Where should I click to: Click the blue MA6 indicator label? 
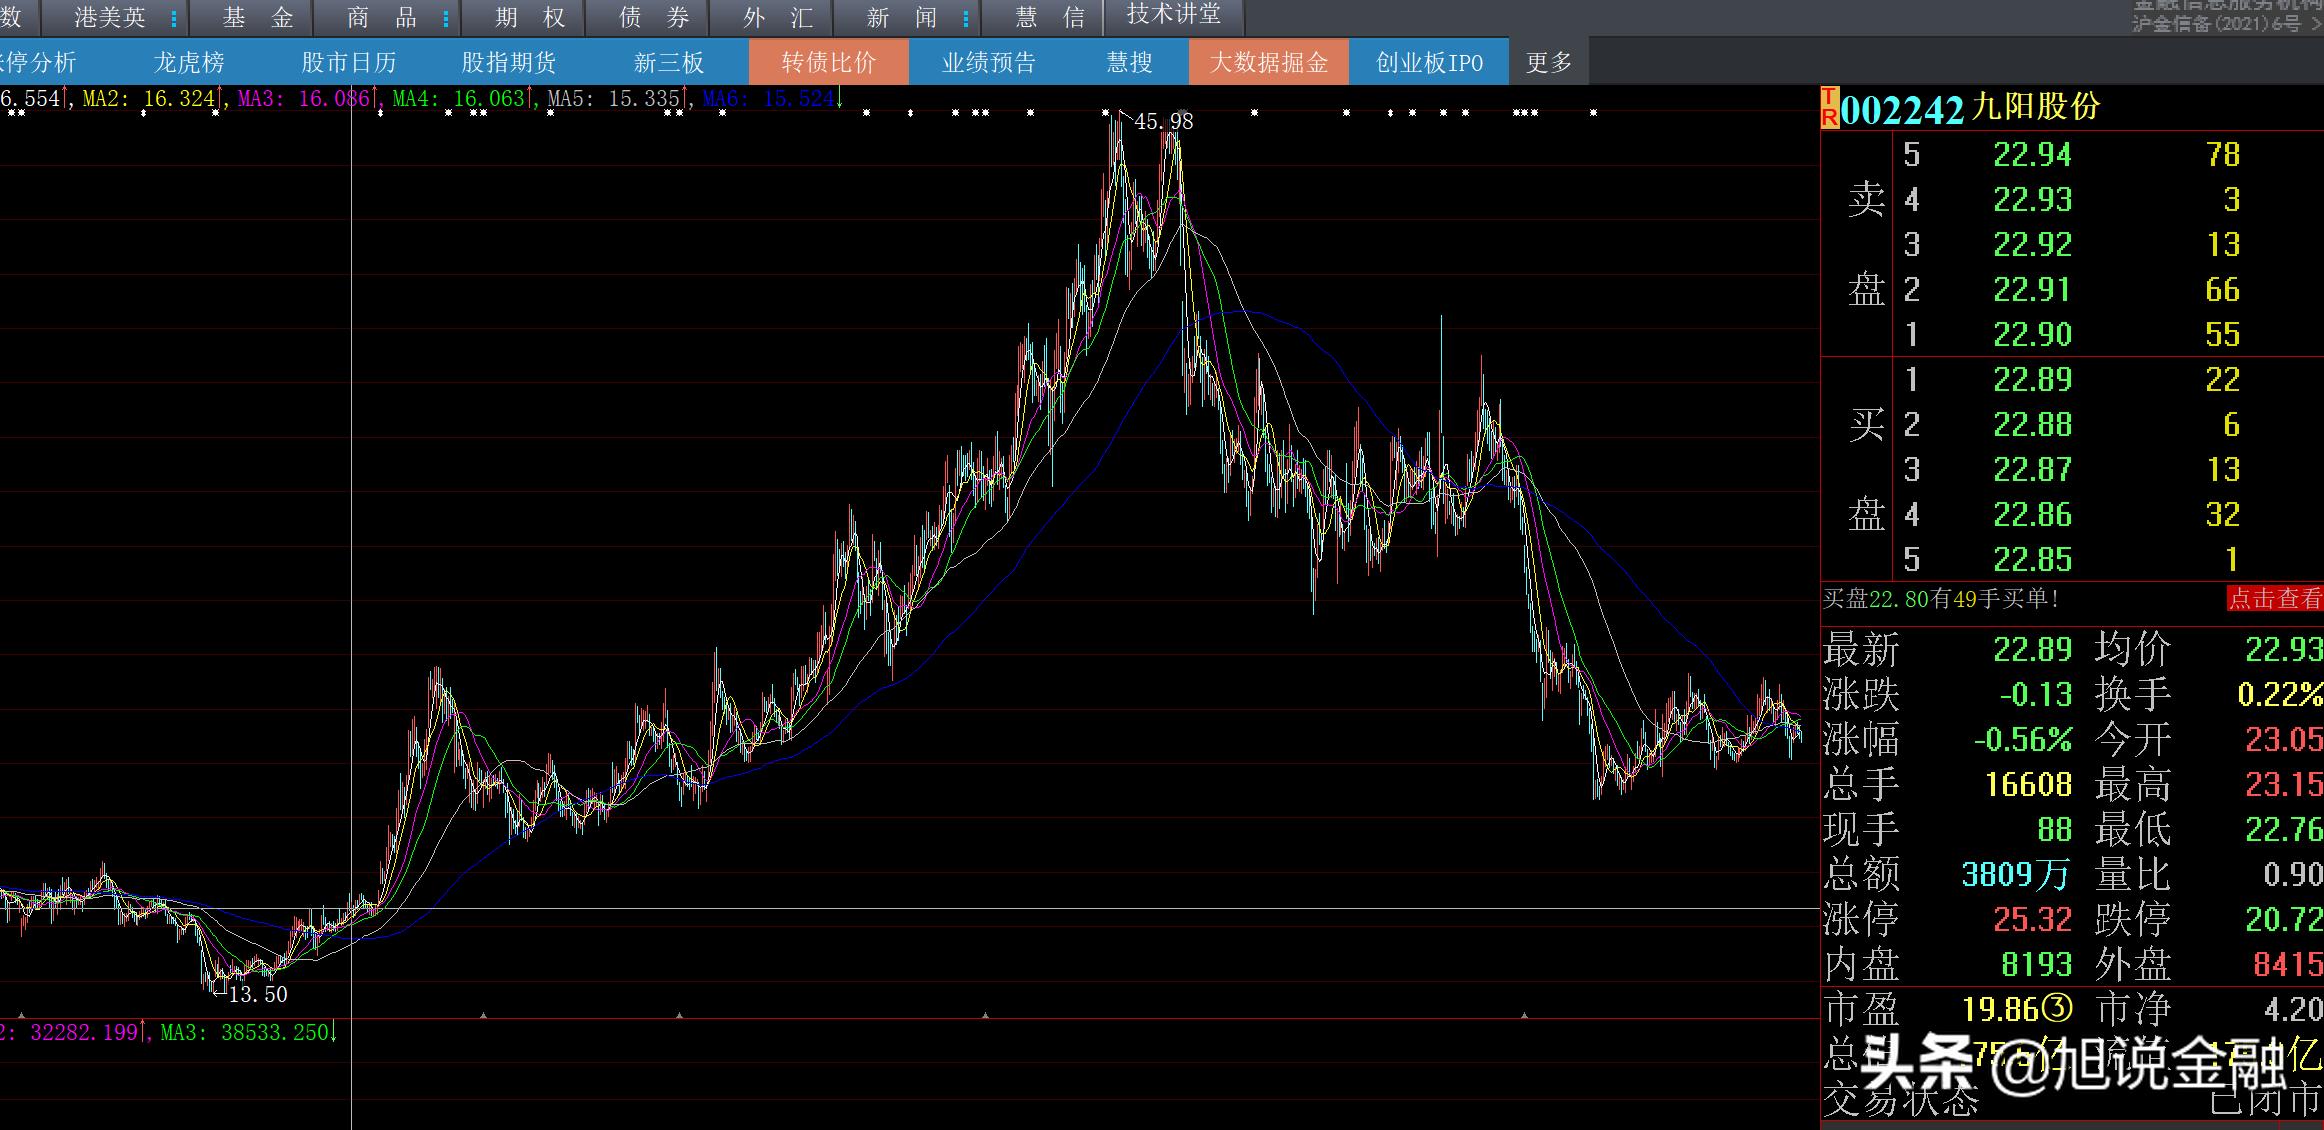point(768,98)
